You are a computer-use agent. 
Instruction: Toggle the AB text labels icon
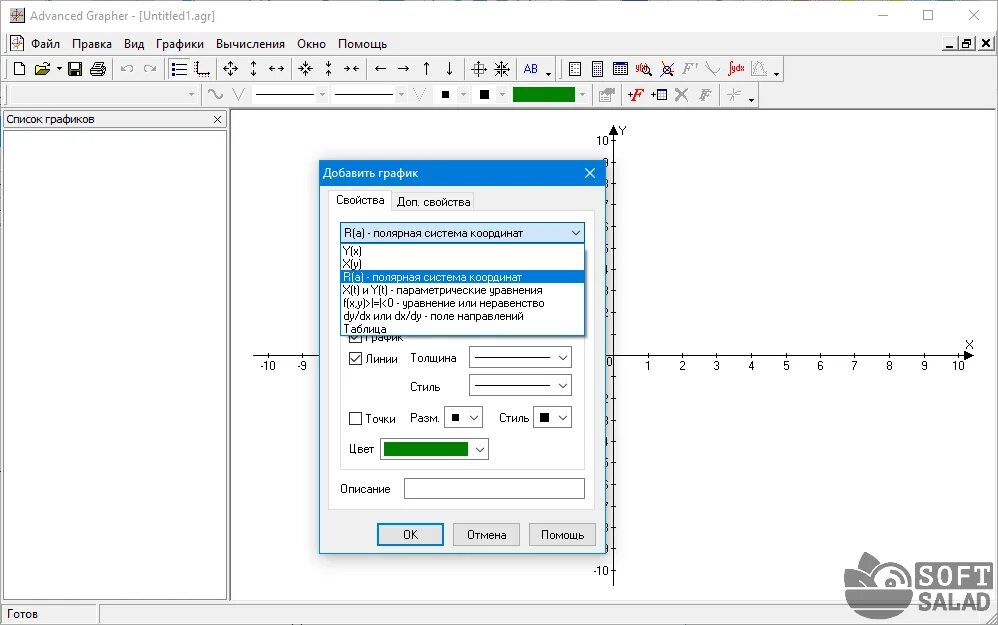tap(530, 68)
